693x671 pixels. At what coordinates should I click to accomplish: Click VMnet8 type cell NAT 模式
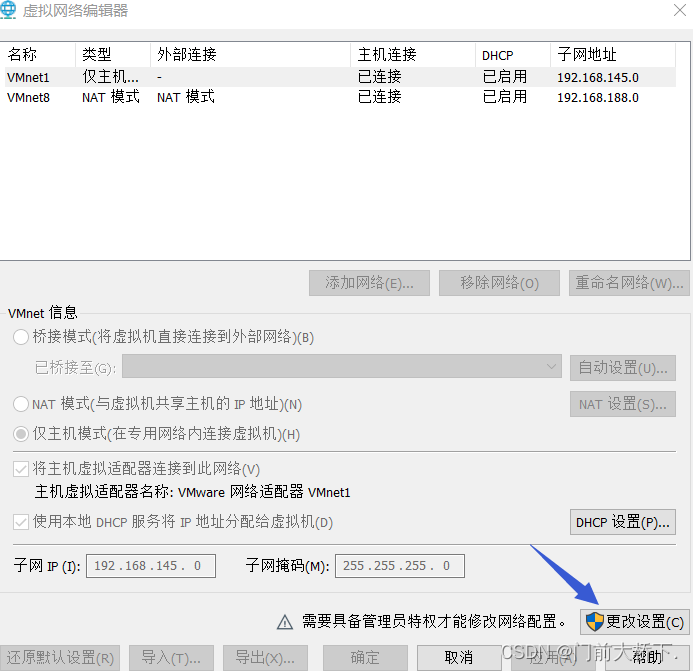pos(111,97)
